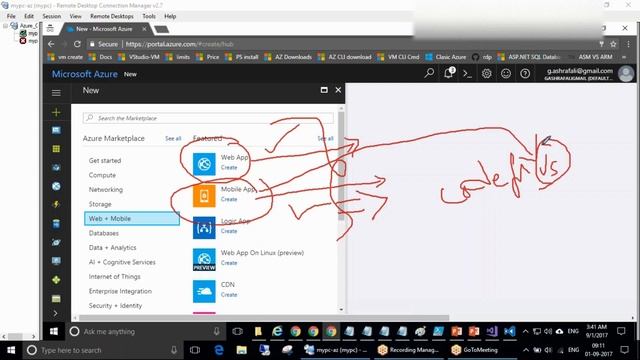Reload the Chrome page

coord(77,44)
